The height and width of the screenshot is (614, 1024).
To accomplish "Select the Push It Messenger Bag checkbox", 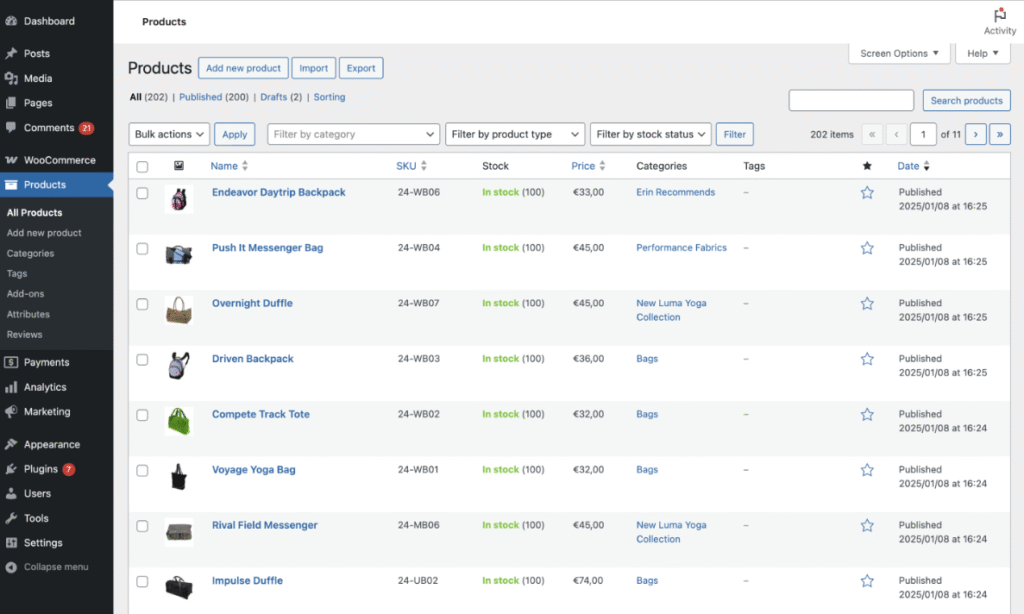I will 142,249.
